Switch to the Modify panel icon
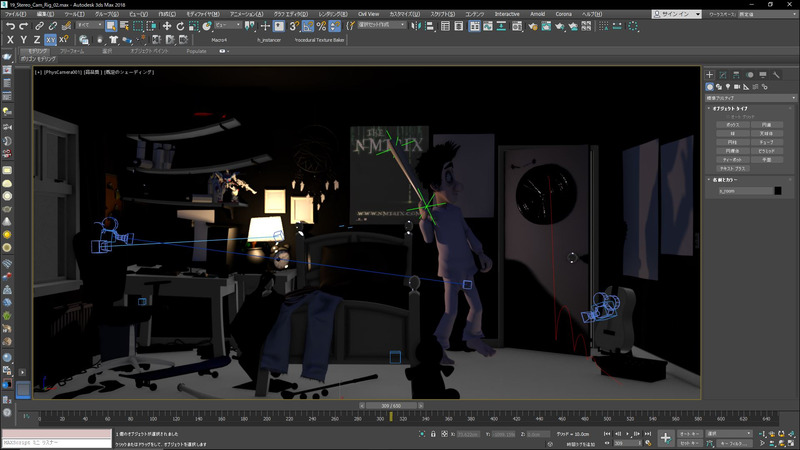 [x=723, y=75]
